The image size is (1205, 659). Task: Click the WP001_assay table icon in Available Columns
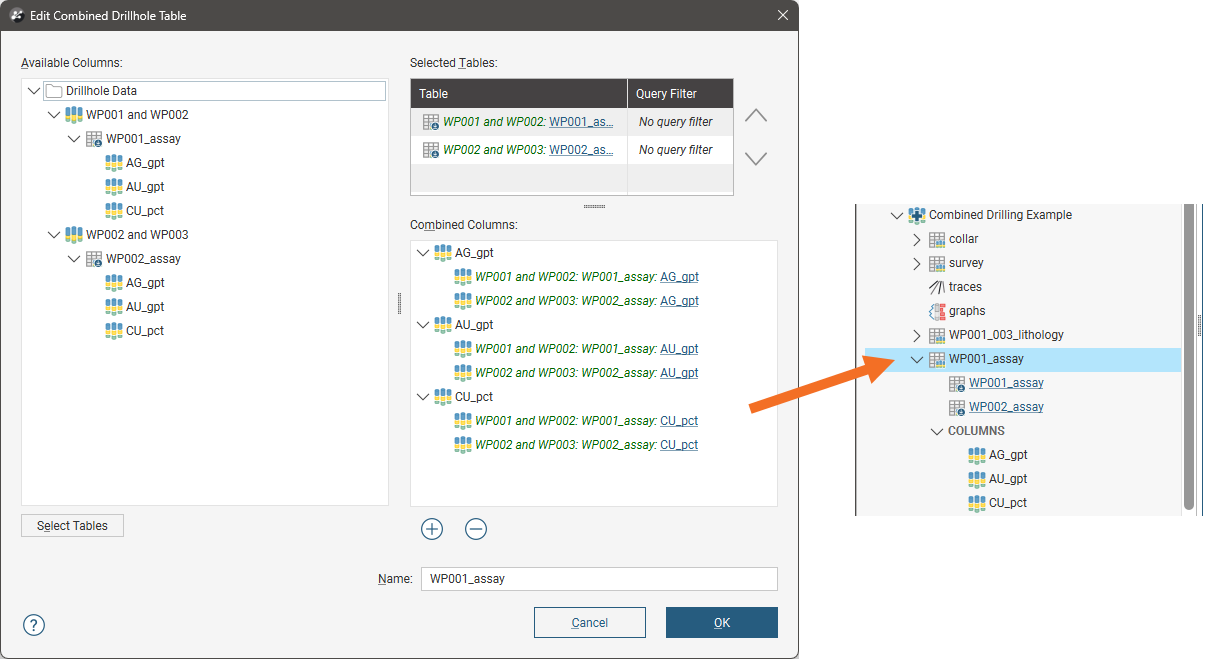pos(94,139)
